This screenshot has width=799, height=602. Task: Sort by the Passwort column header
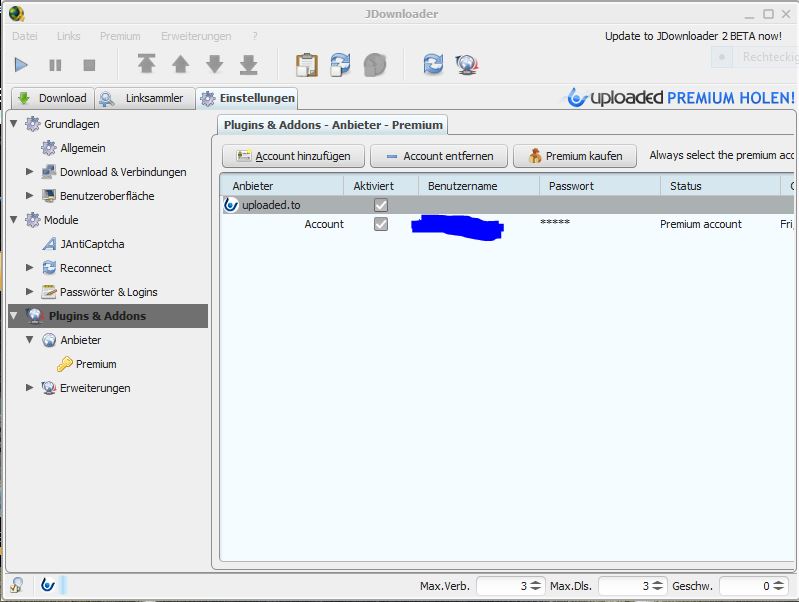tap(600, 186)
